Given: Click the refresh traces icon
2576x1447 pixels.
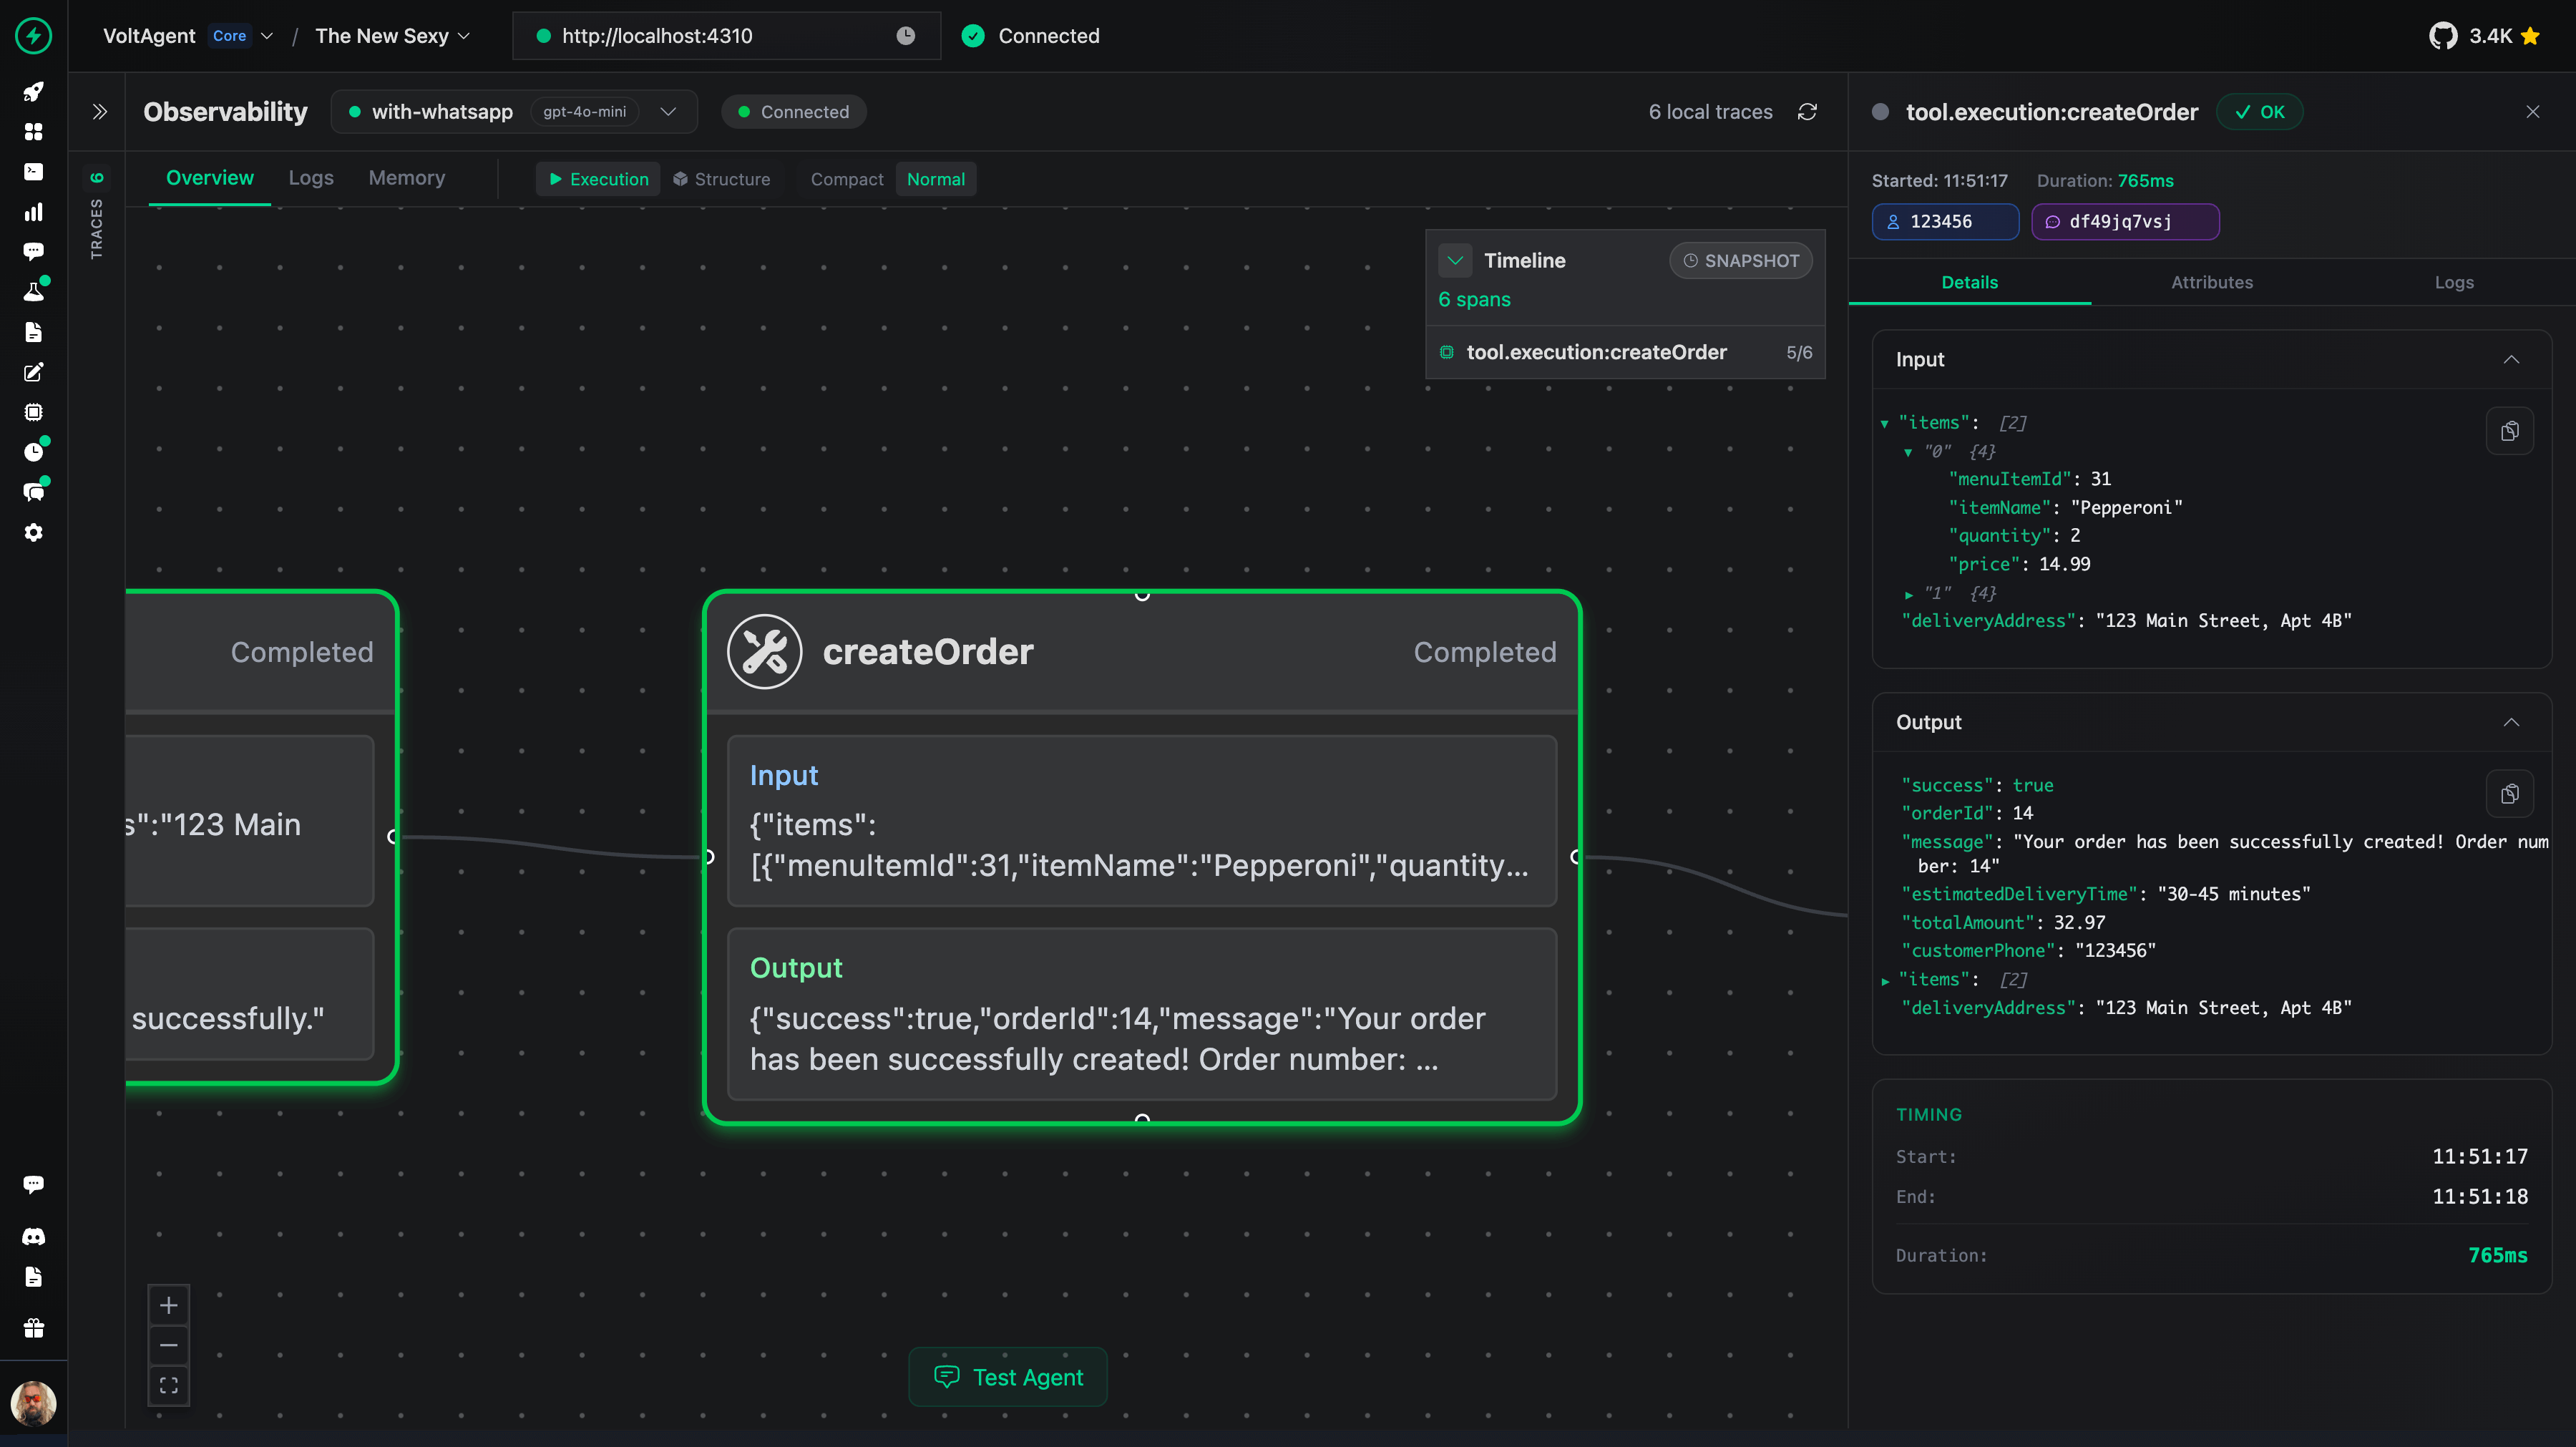Looking at the screenshot, I should point(1807,112).
